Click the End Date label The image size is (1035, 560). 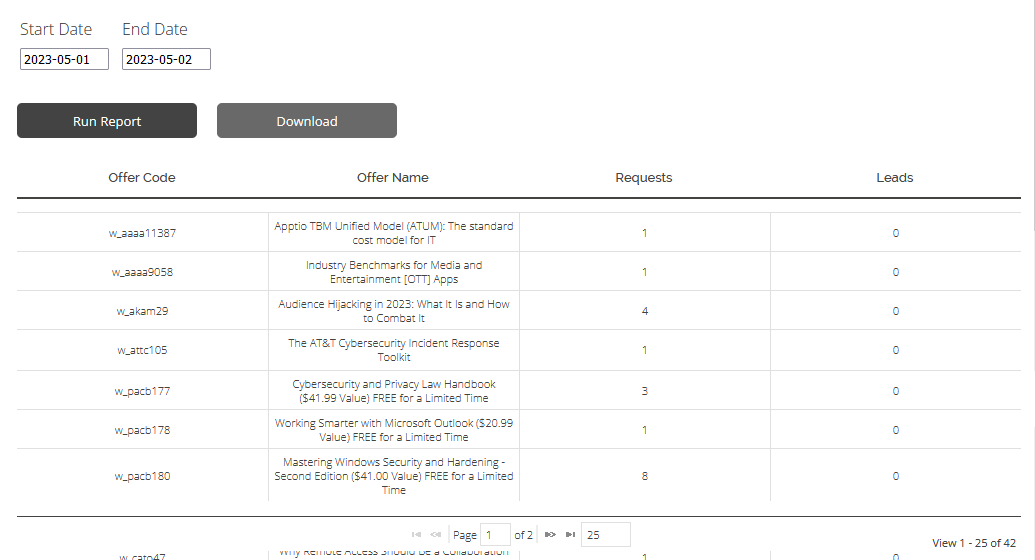pyautogui.click(x=154, y=29)
